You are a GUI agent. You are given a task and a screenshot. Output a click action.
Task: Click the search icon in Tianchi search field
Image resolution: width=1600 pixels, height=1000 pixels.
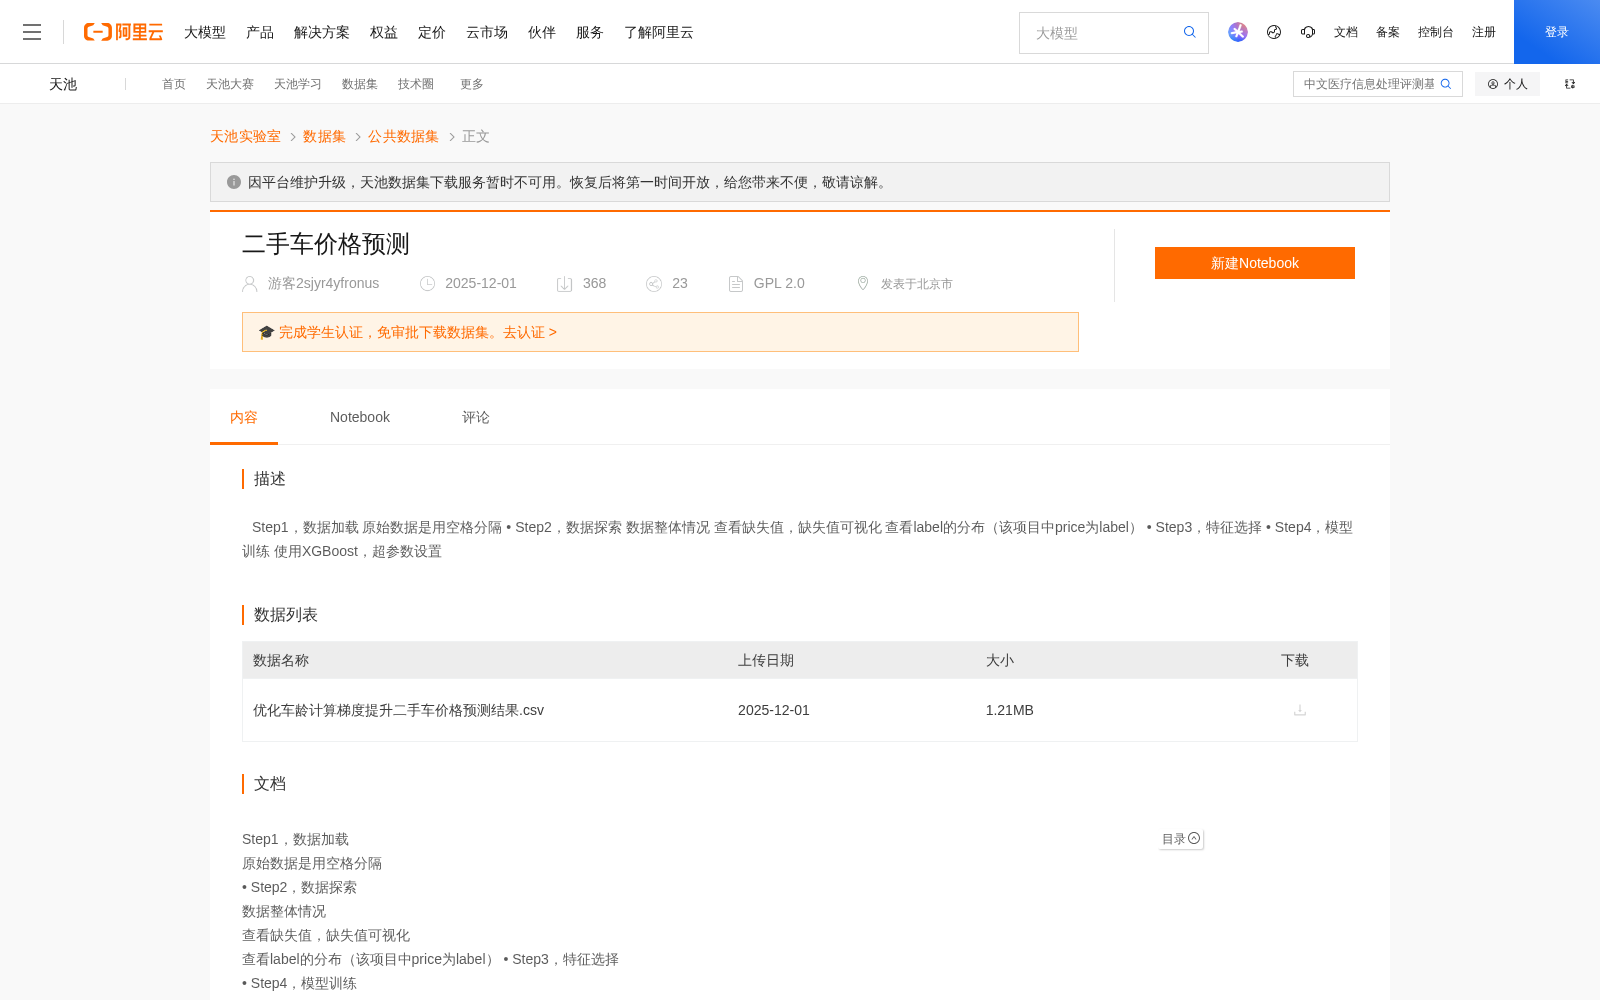pos(1446,84)
